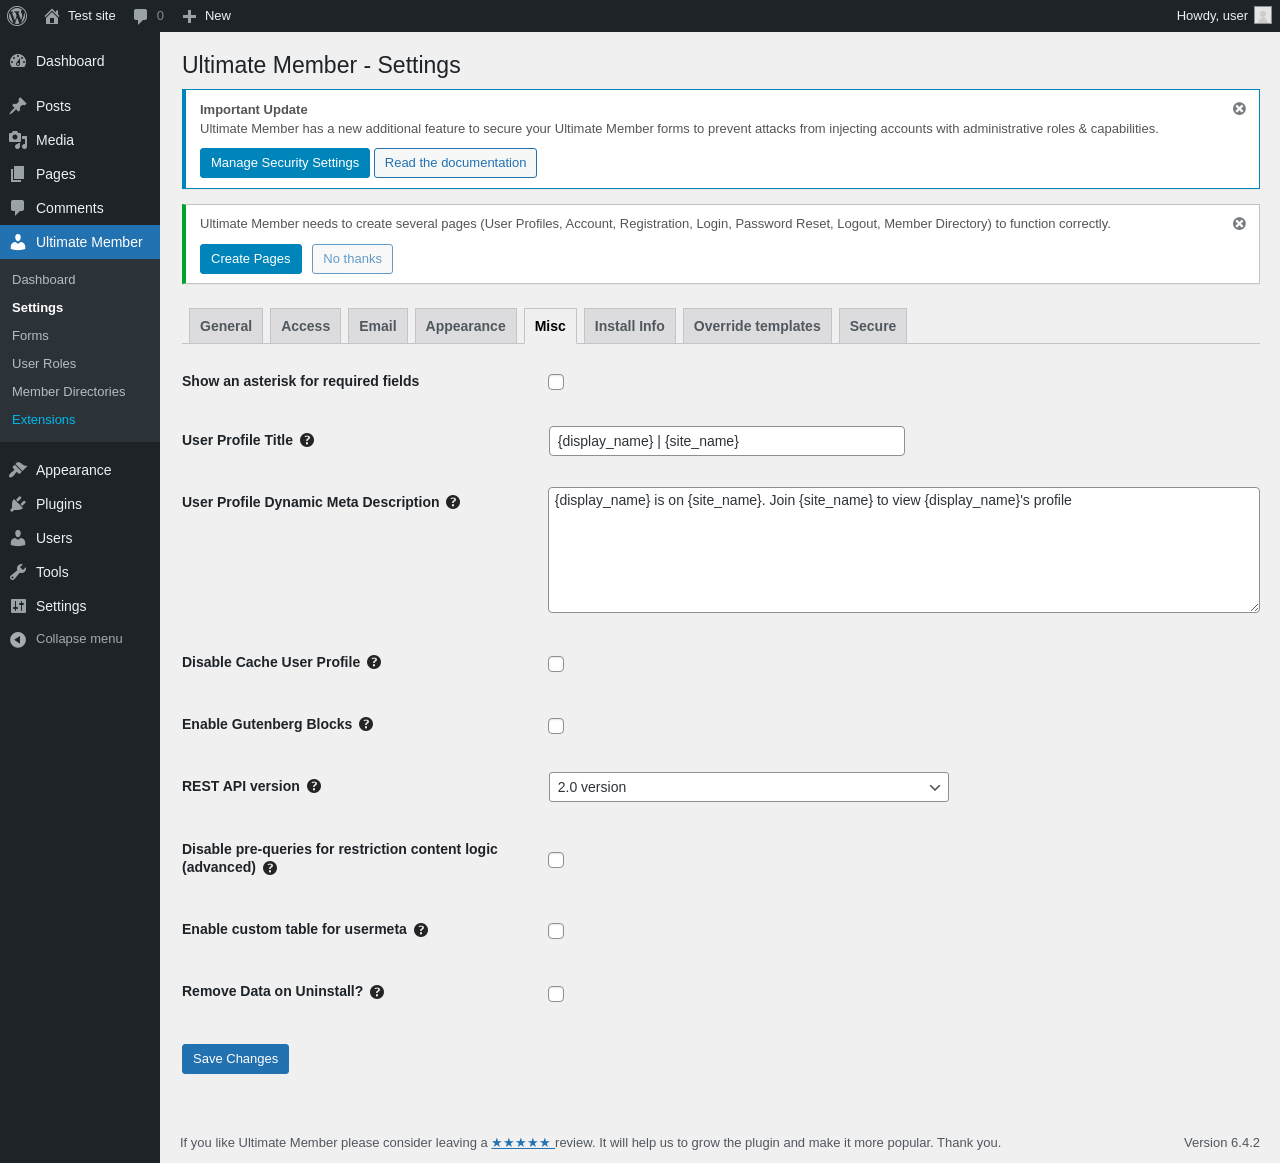Click the Create Pages button
This screenshot has height=1163, width=1280.
(251, 259)
